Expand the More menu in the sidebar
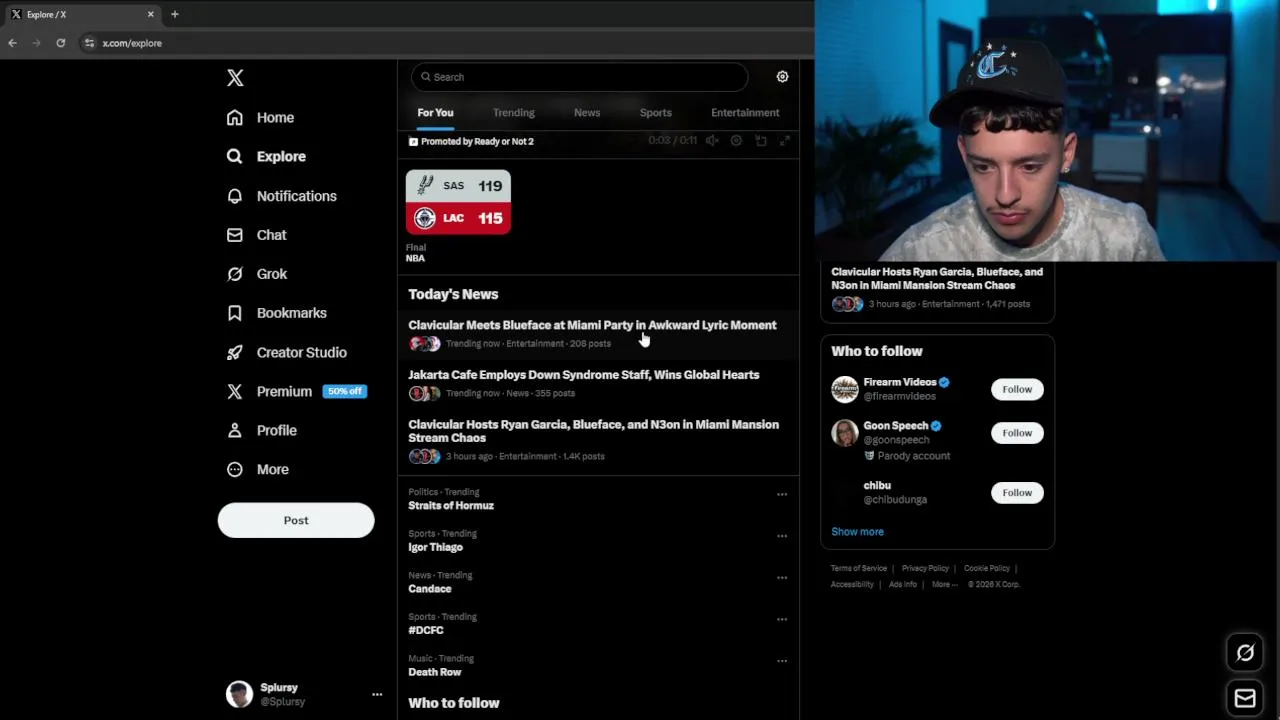Screen dimensions: 1280x720 (x=258, y=469)
